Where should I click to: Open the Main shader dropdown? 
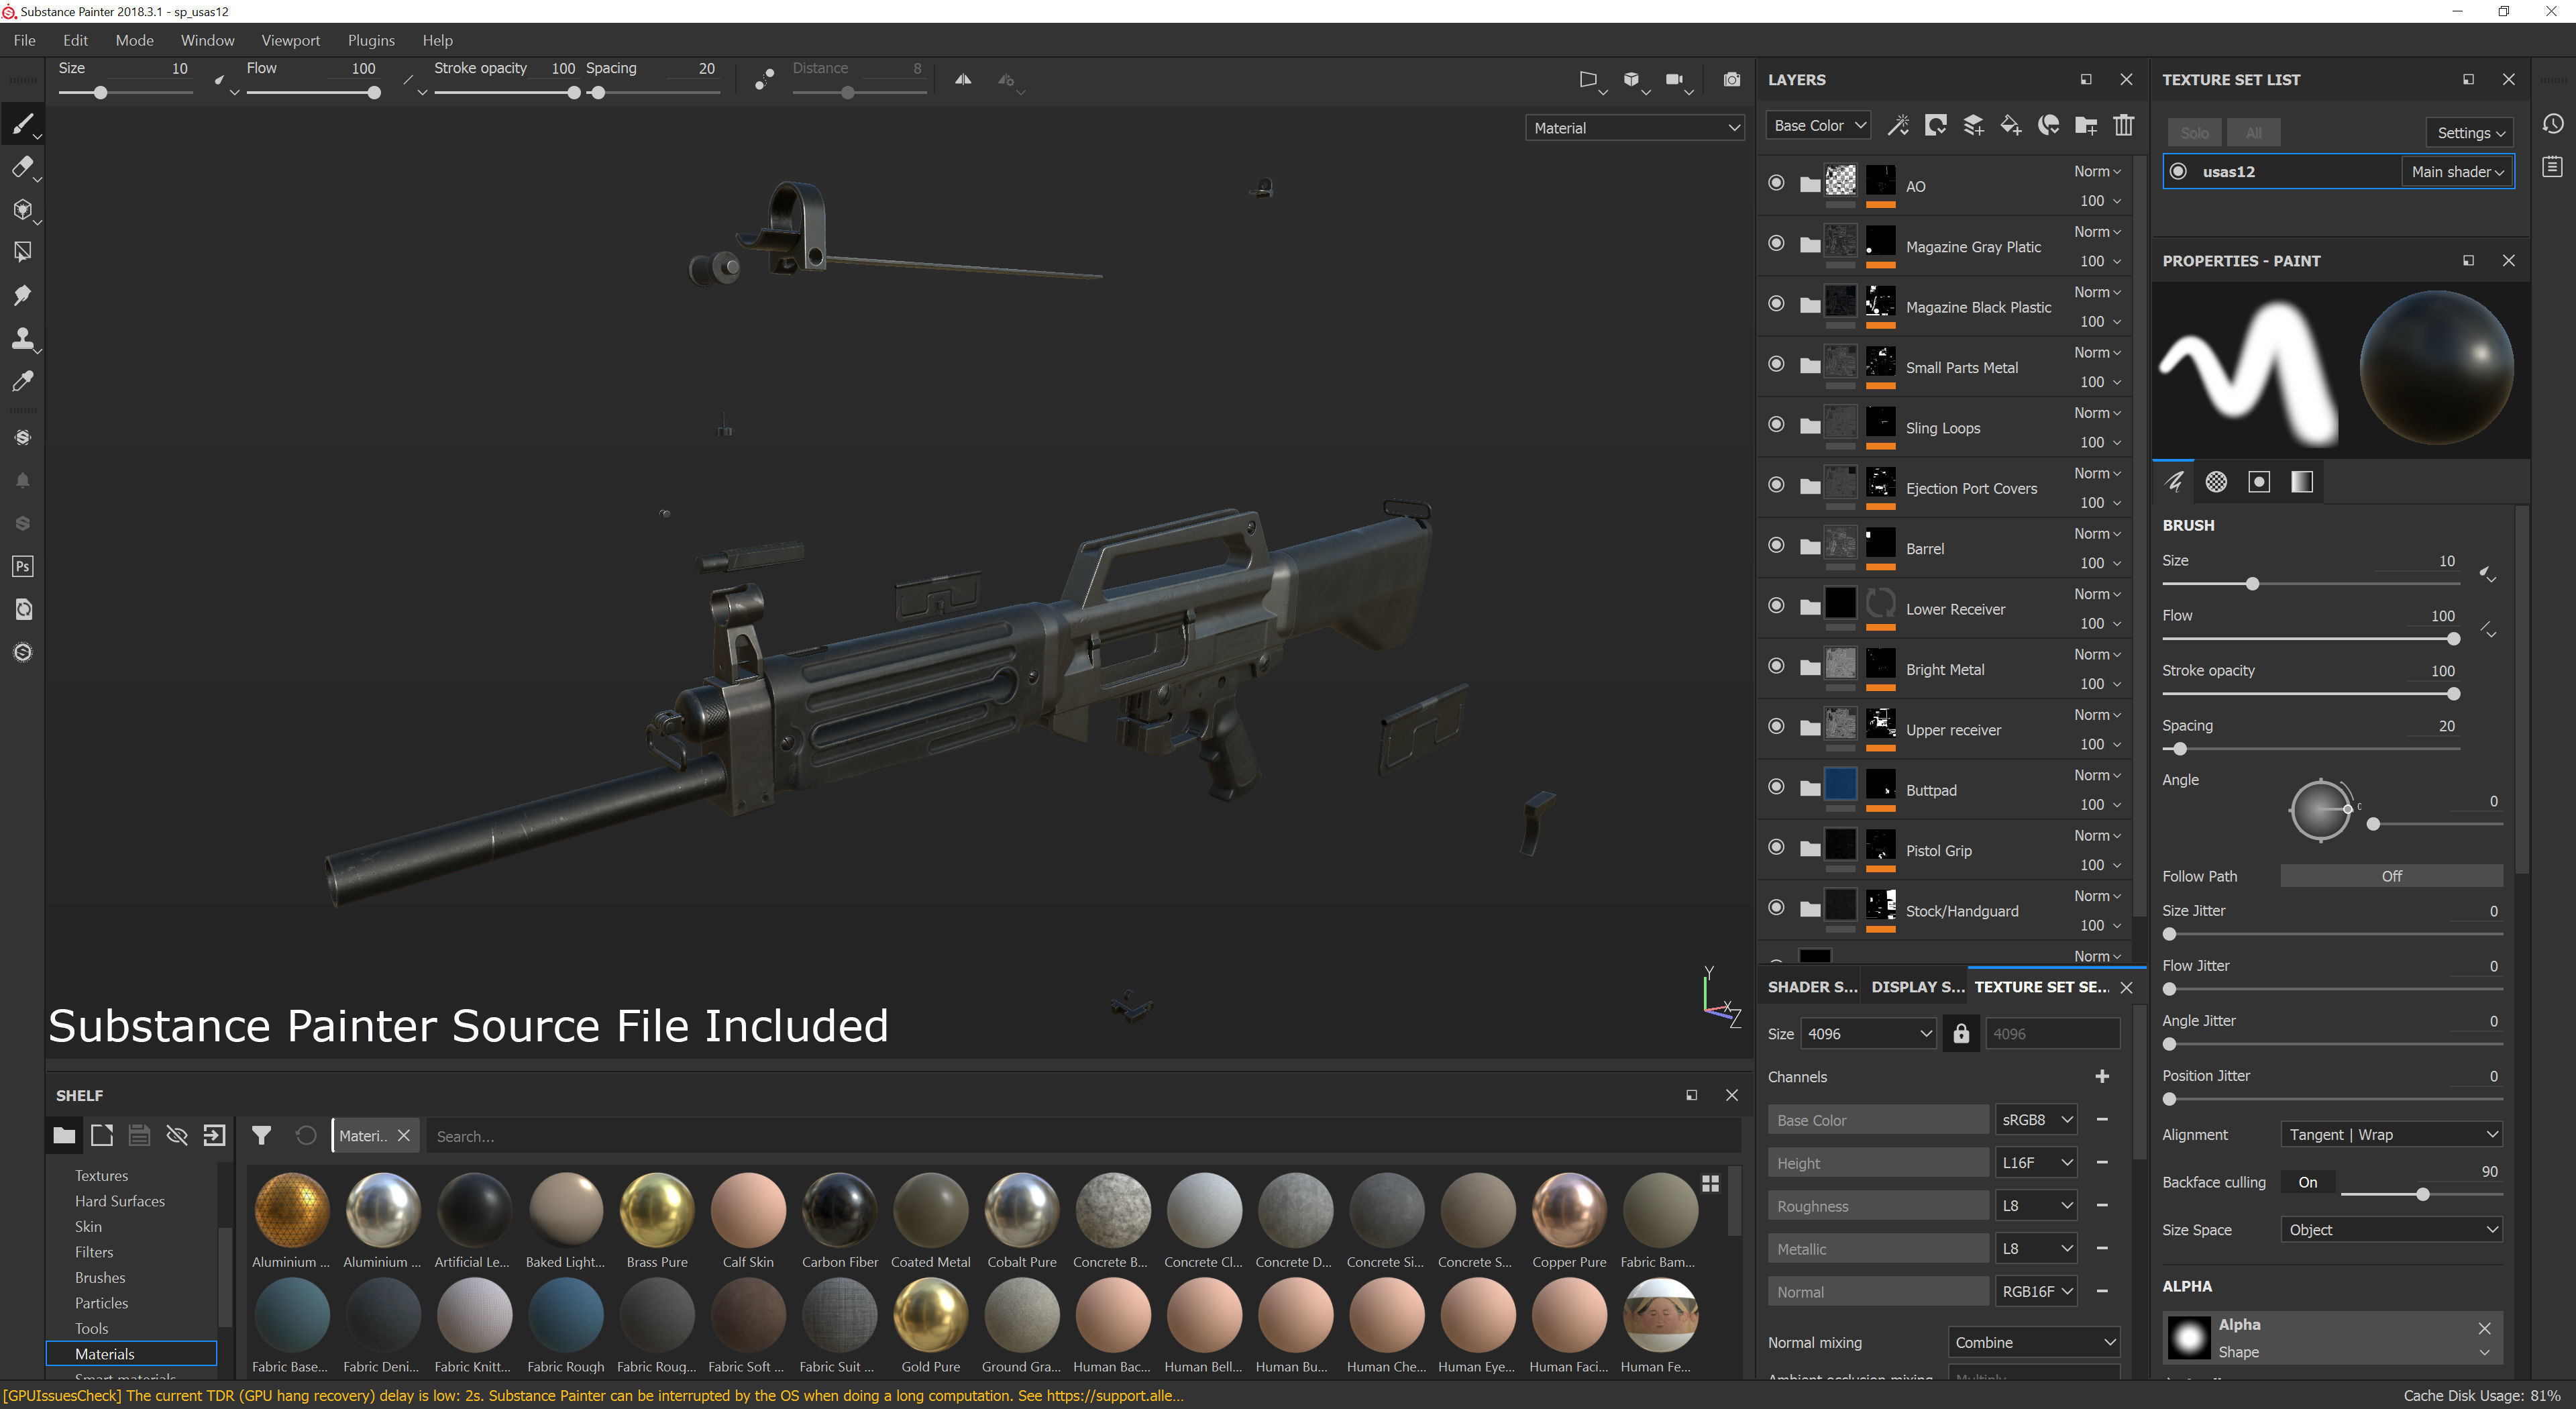[2456, 171]
